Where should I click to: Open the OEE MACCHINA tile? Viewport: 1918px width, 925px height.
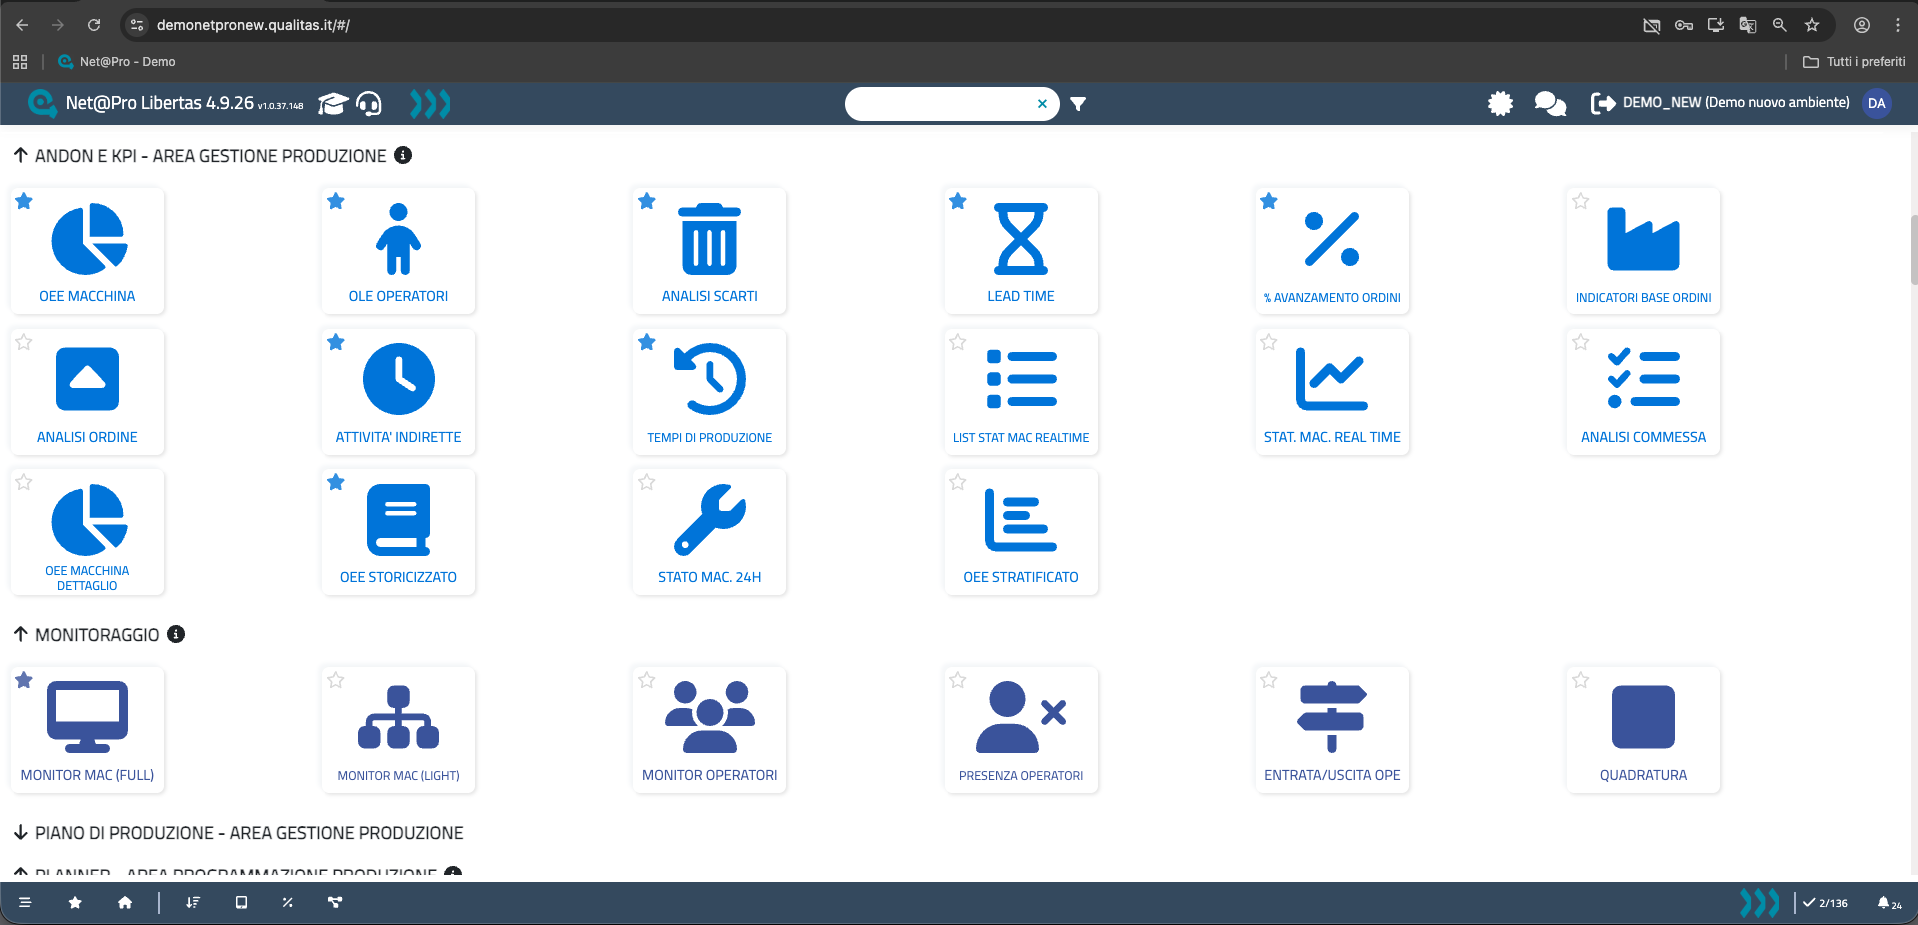click(x=87, y=251)
